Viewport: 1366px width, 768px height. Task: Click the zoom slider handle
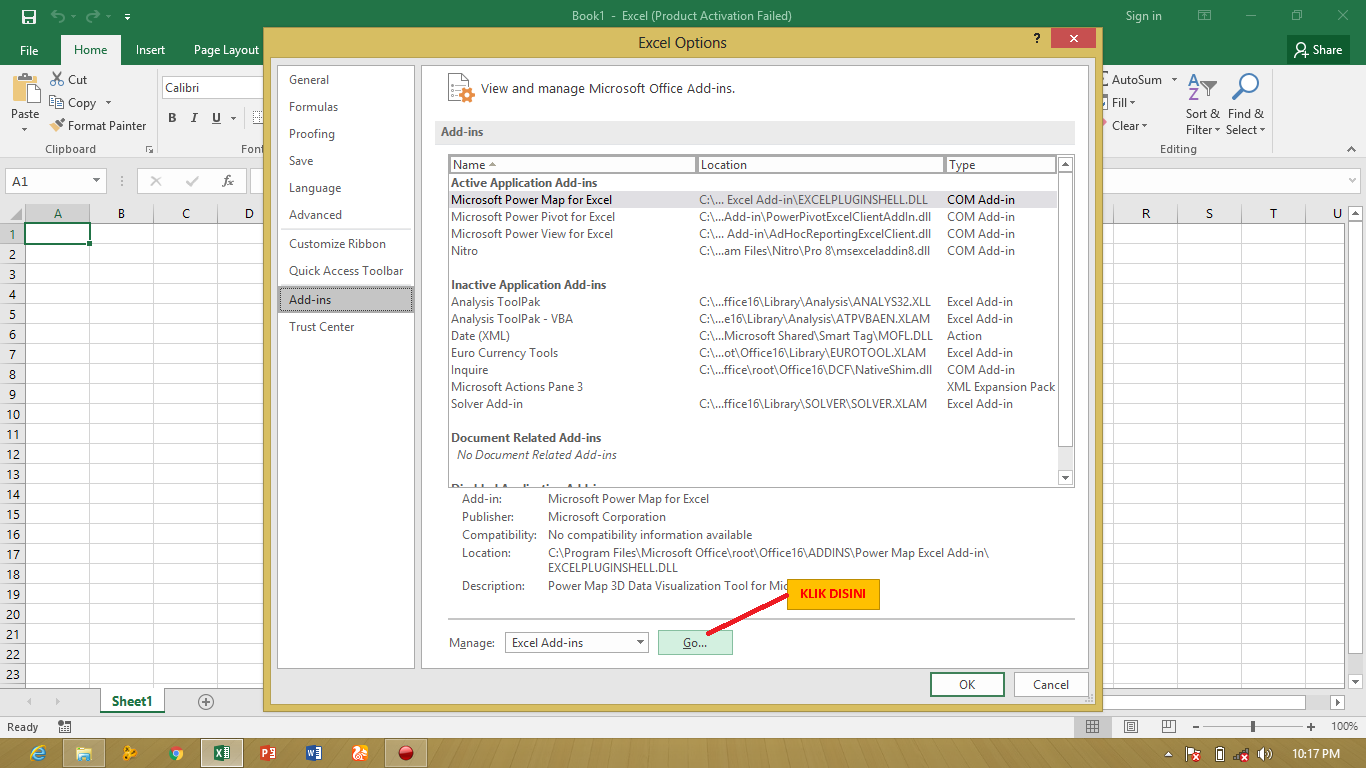pyautogui.click(x=1253, y=727)
